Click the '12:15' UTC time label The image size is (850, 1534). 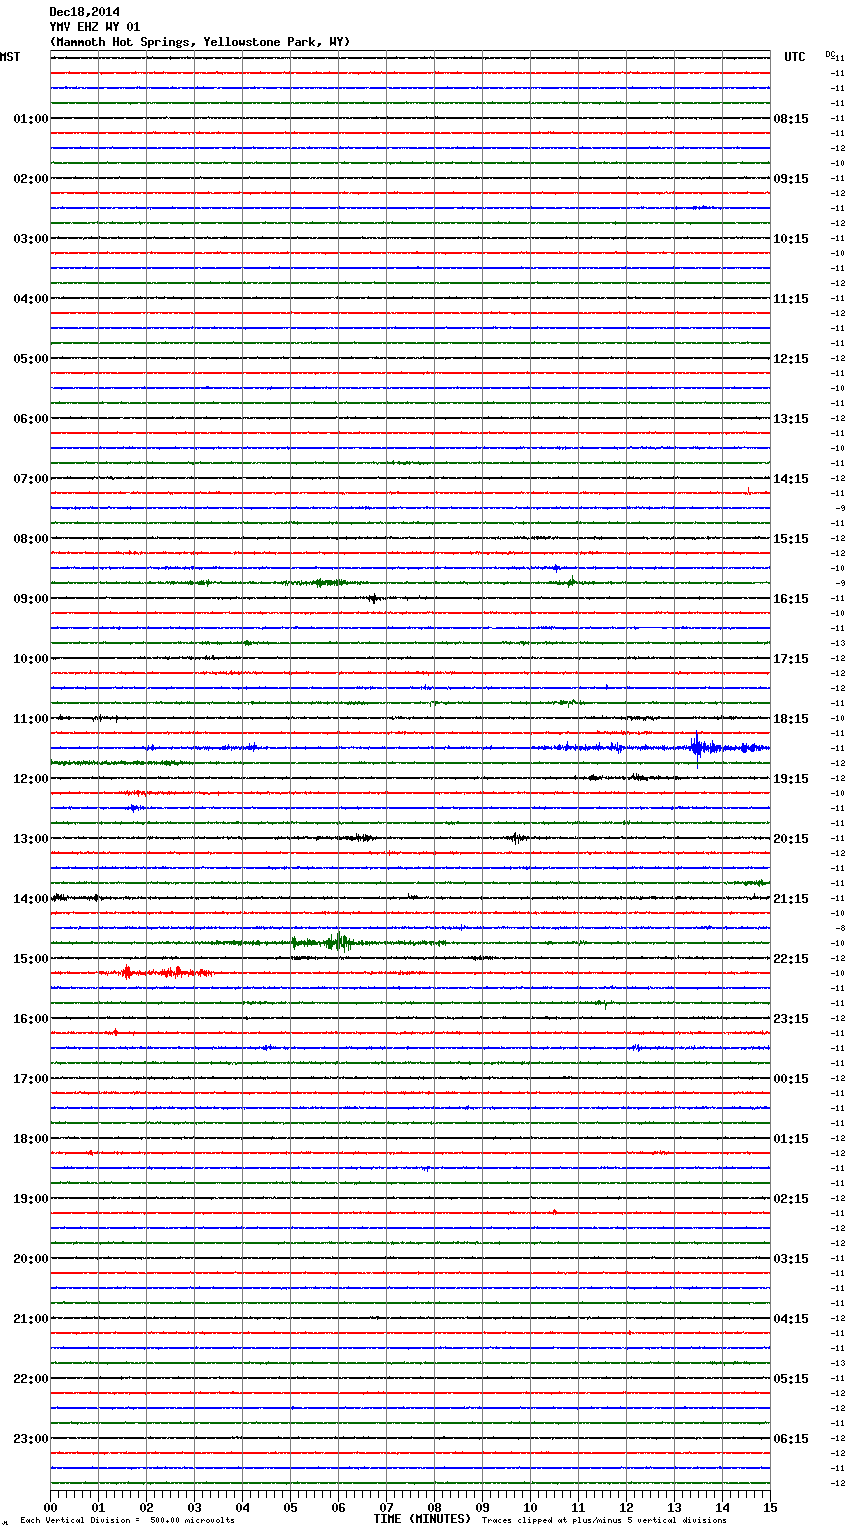point(791,359)
